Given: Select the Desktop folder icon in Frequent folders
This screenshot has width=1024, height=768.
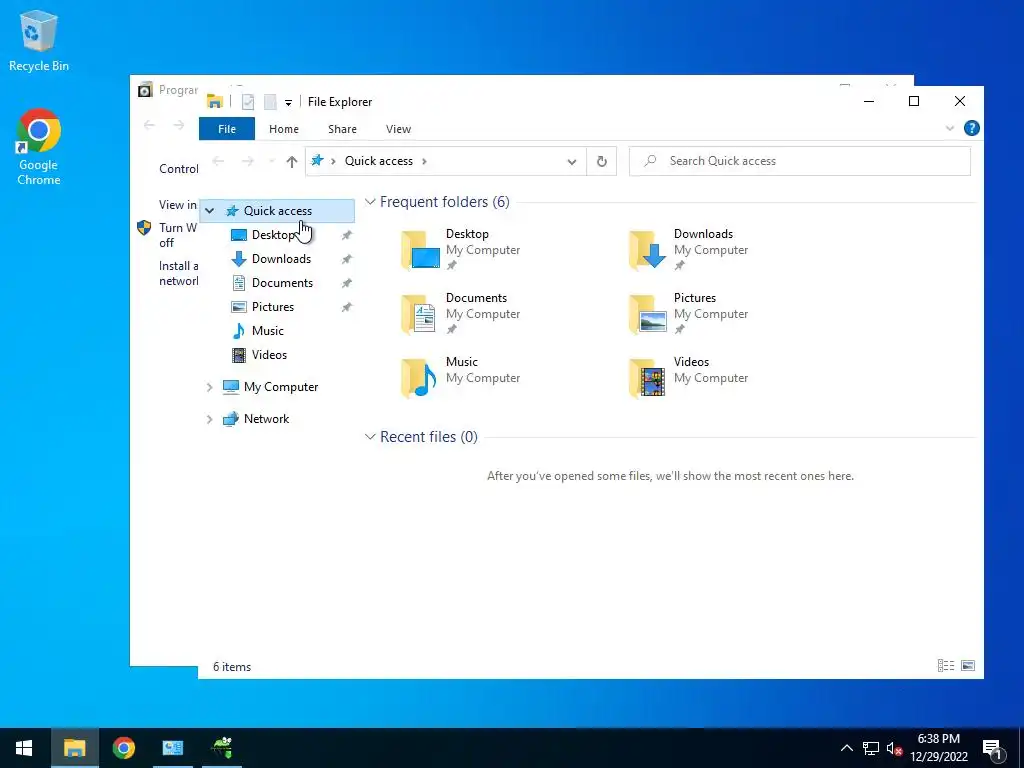Looking at the screenshot, I should coord(420,249).
